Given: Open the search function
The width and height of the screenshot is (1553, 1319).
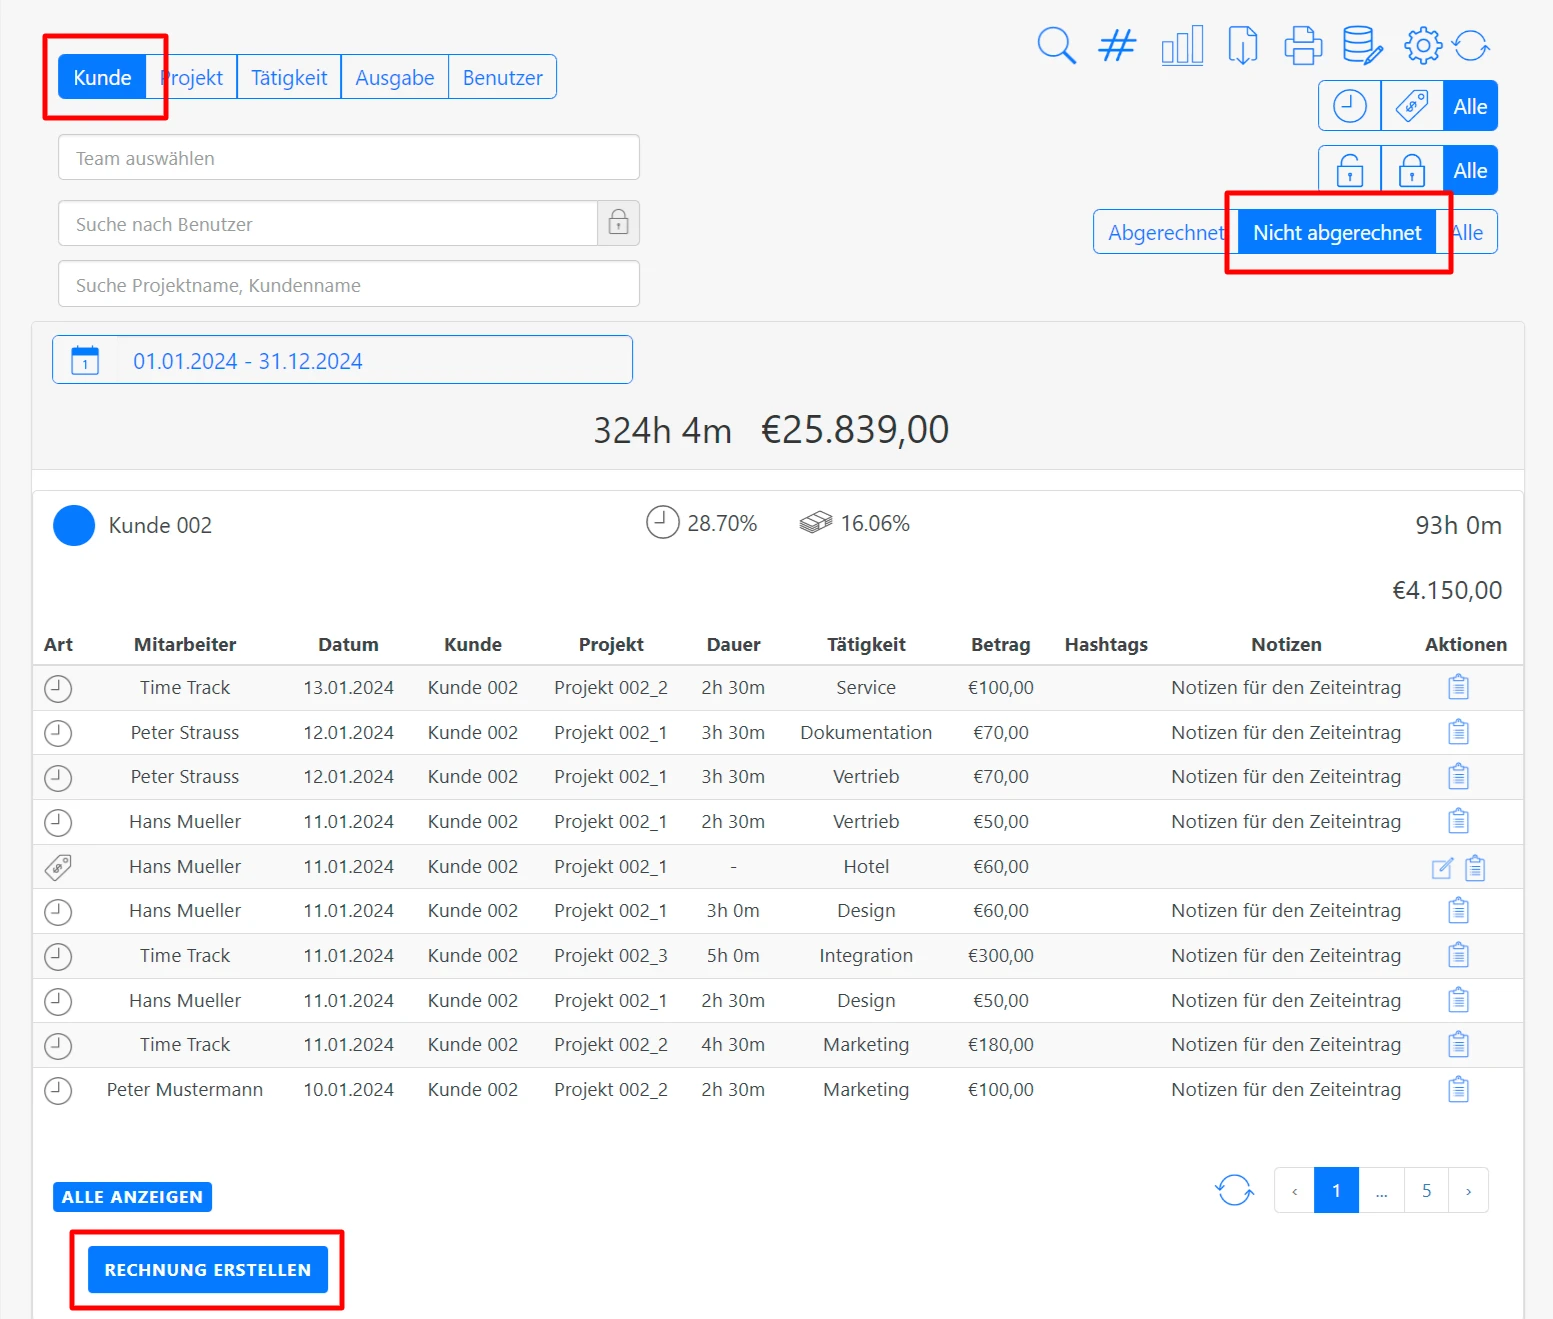Looking at the screenshot, I should point(1056,45).
